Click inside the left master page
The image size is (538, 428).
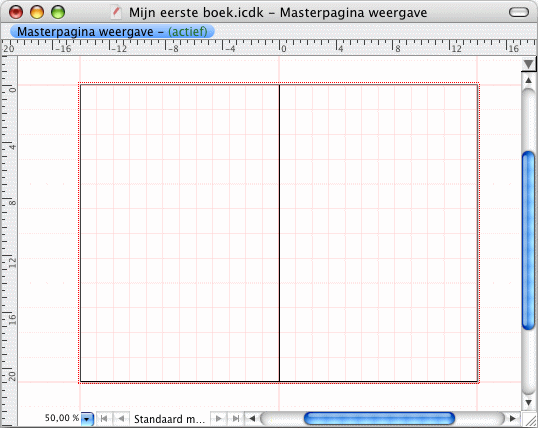180,233
